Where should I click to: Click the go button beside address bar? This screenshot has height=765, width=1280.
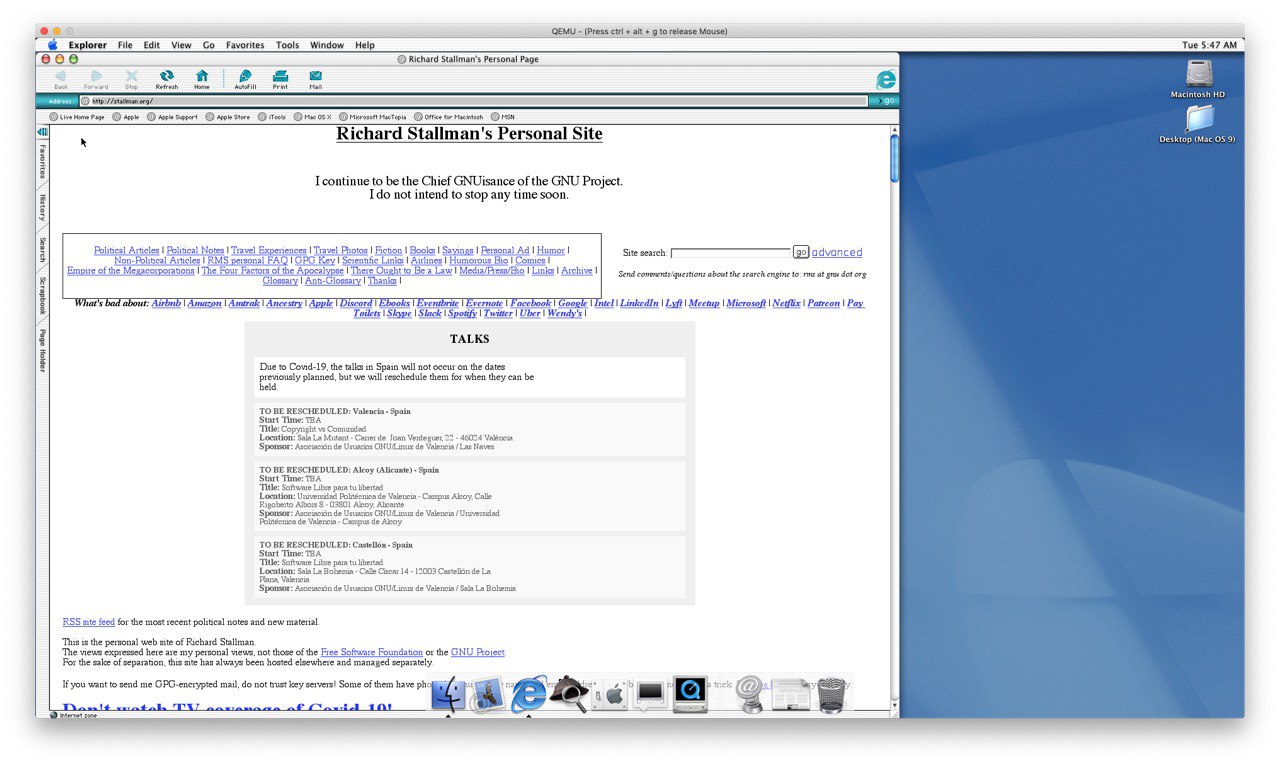884,101
